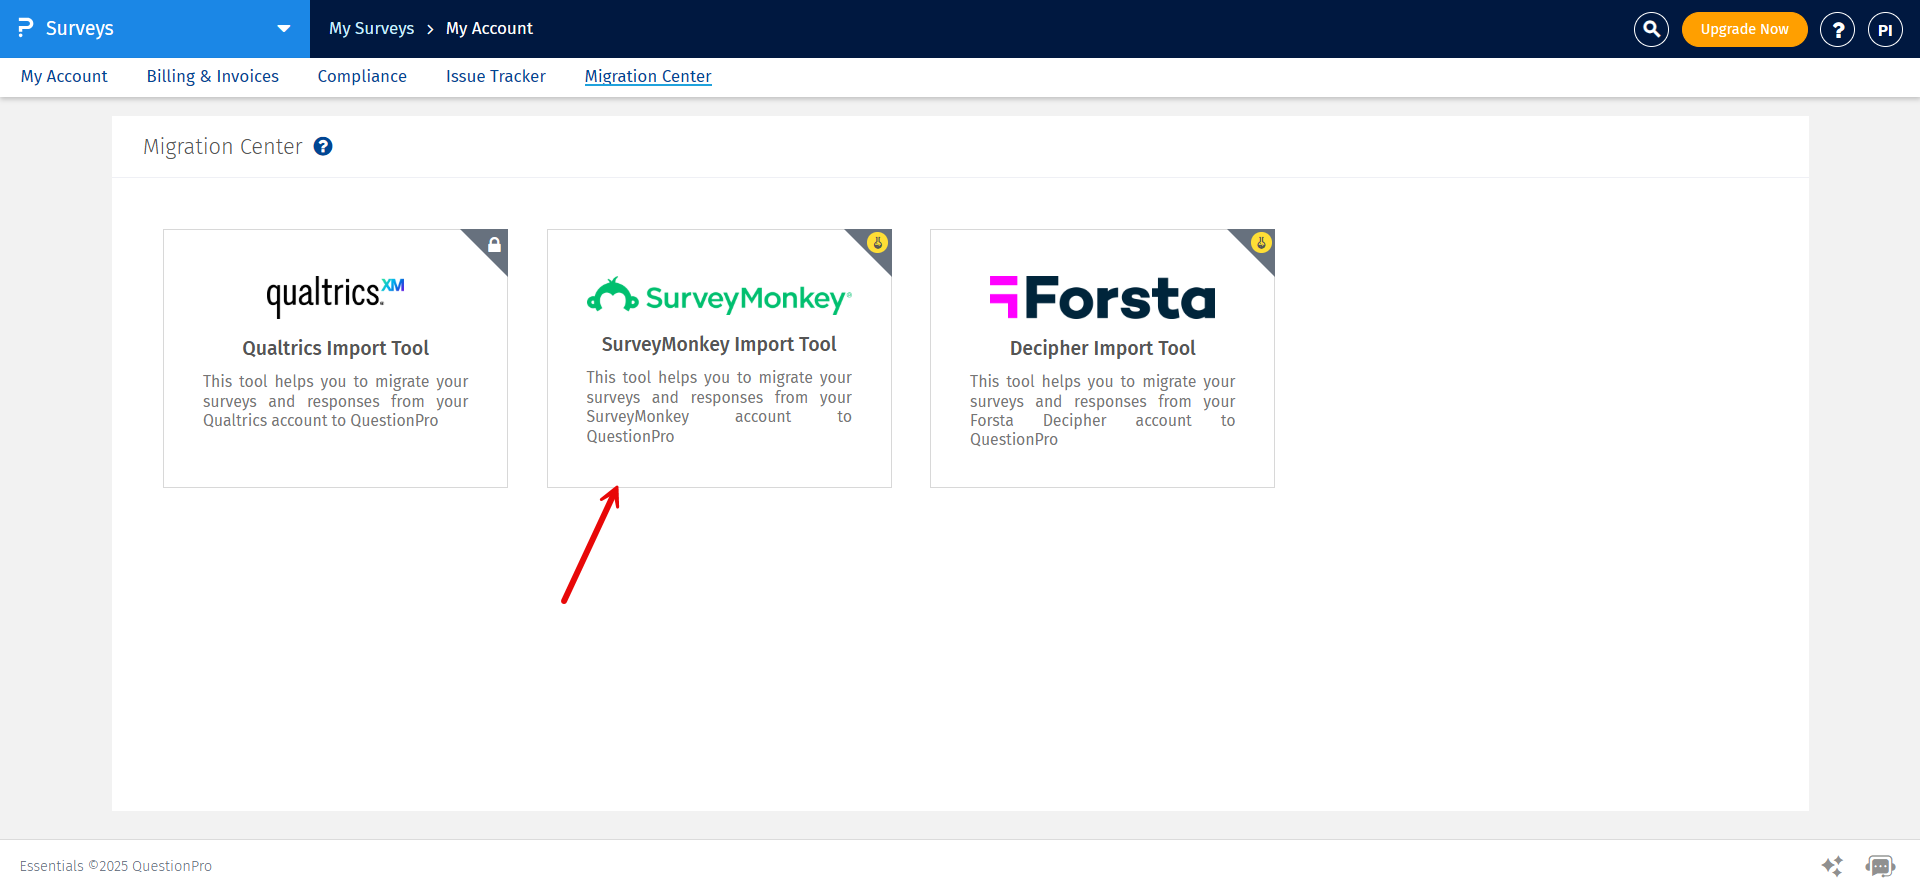Open the Billing & Invoices tab
Image resolution: width=1920 pixels, height=893 pixels.
click(213, 76)
